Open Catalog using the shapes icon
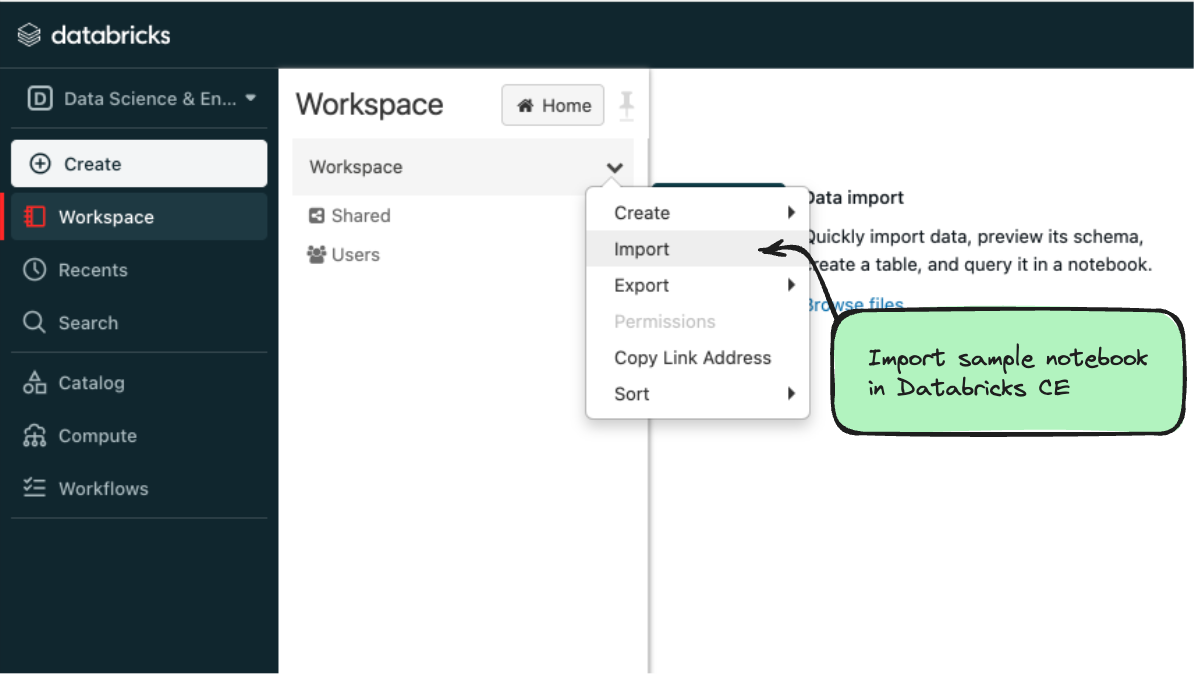This screenshot has width=1196, height=674. click(35, 383)
